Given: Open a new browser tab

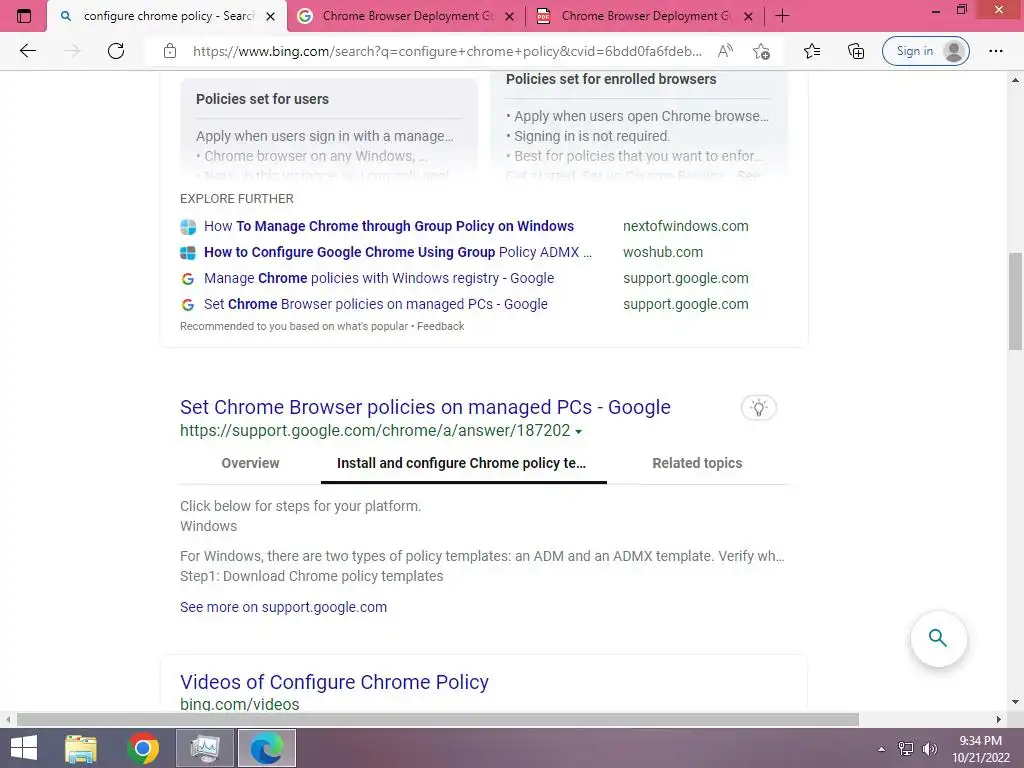Looking at the screenshot, I should tap(782, 16).
